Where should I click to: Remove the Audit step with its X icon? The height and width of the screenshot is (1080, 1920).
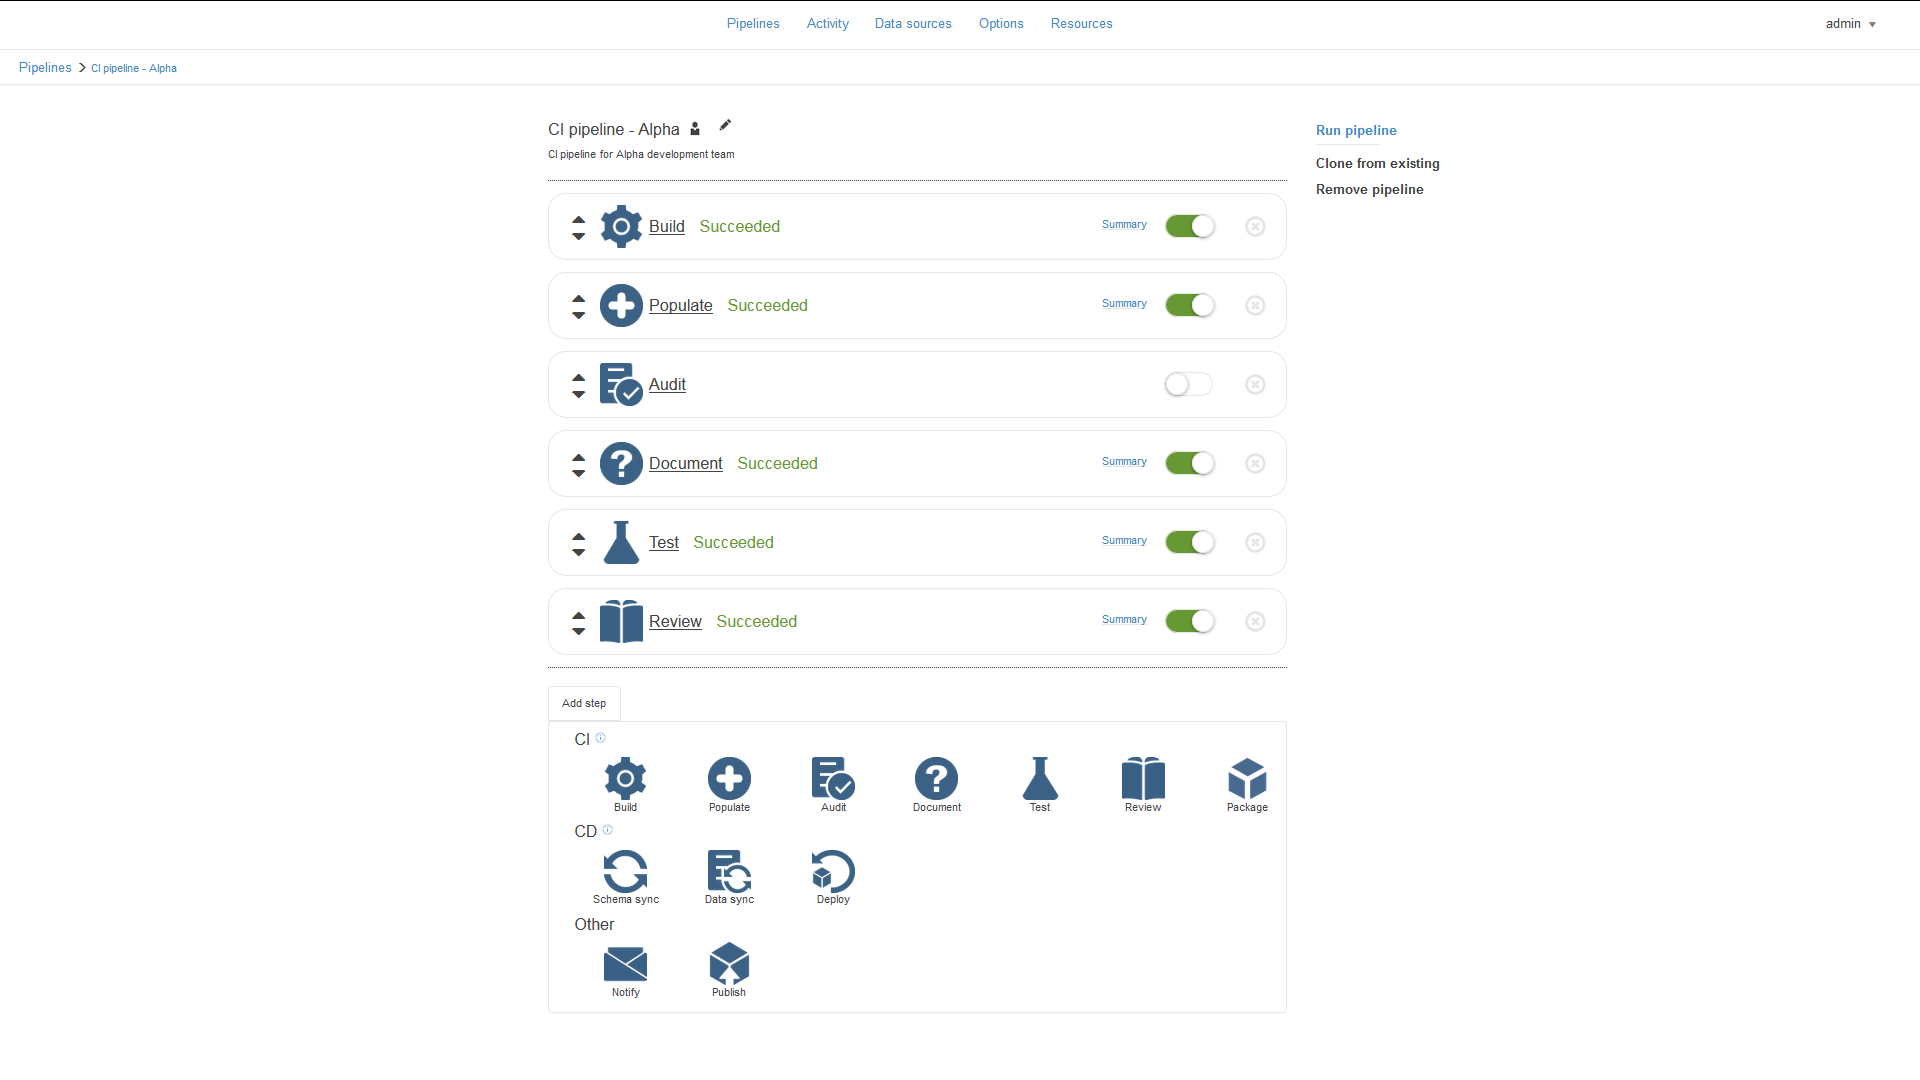pyautogui.click(x=1255, y=384)
